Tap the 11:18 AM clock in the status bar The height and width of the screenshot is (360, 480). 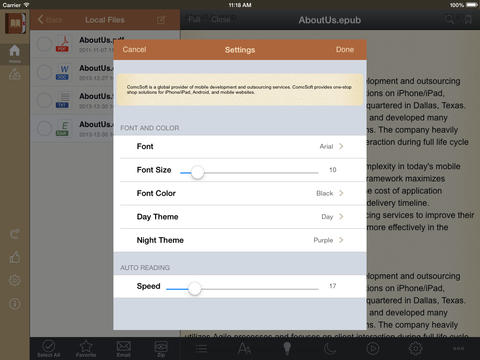[x=240, y=5]
